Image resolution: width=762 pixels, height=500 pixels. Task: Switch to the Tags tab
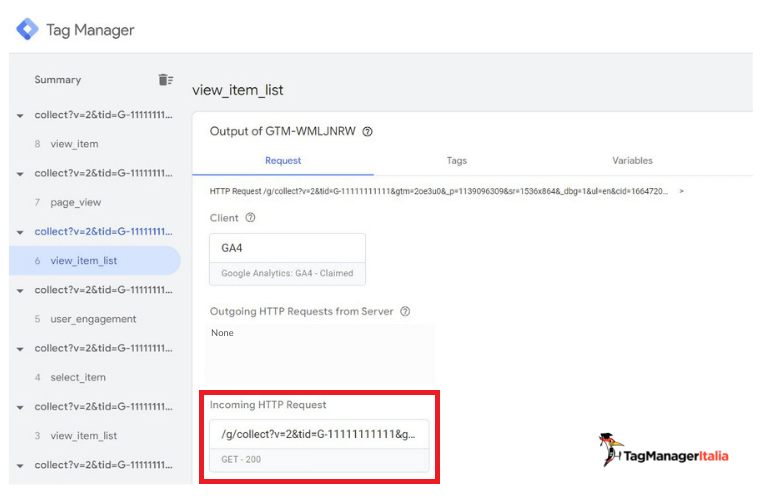tap(456, 160)
